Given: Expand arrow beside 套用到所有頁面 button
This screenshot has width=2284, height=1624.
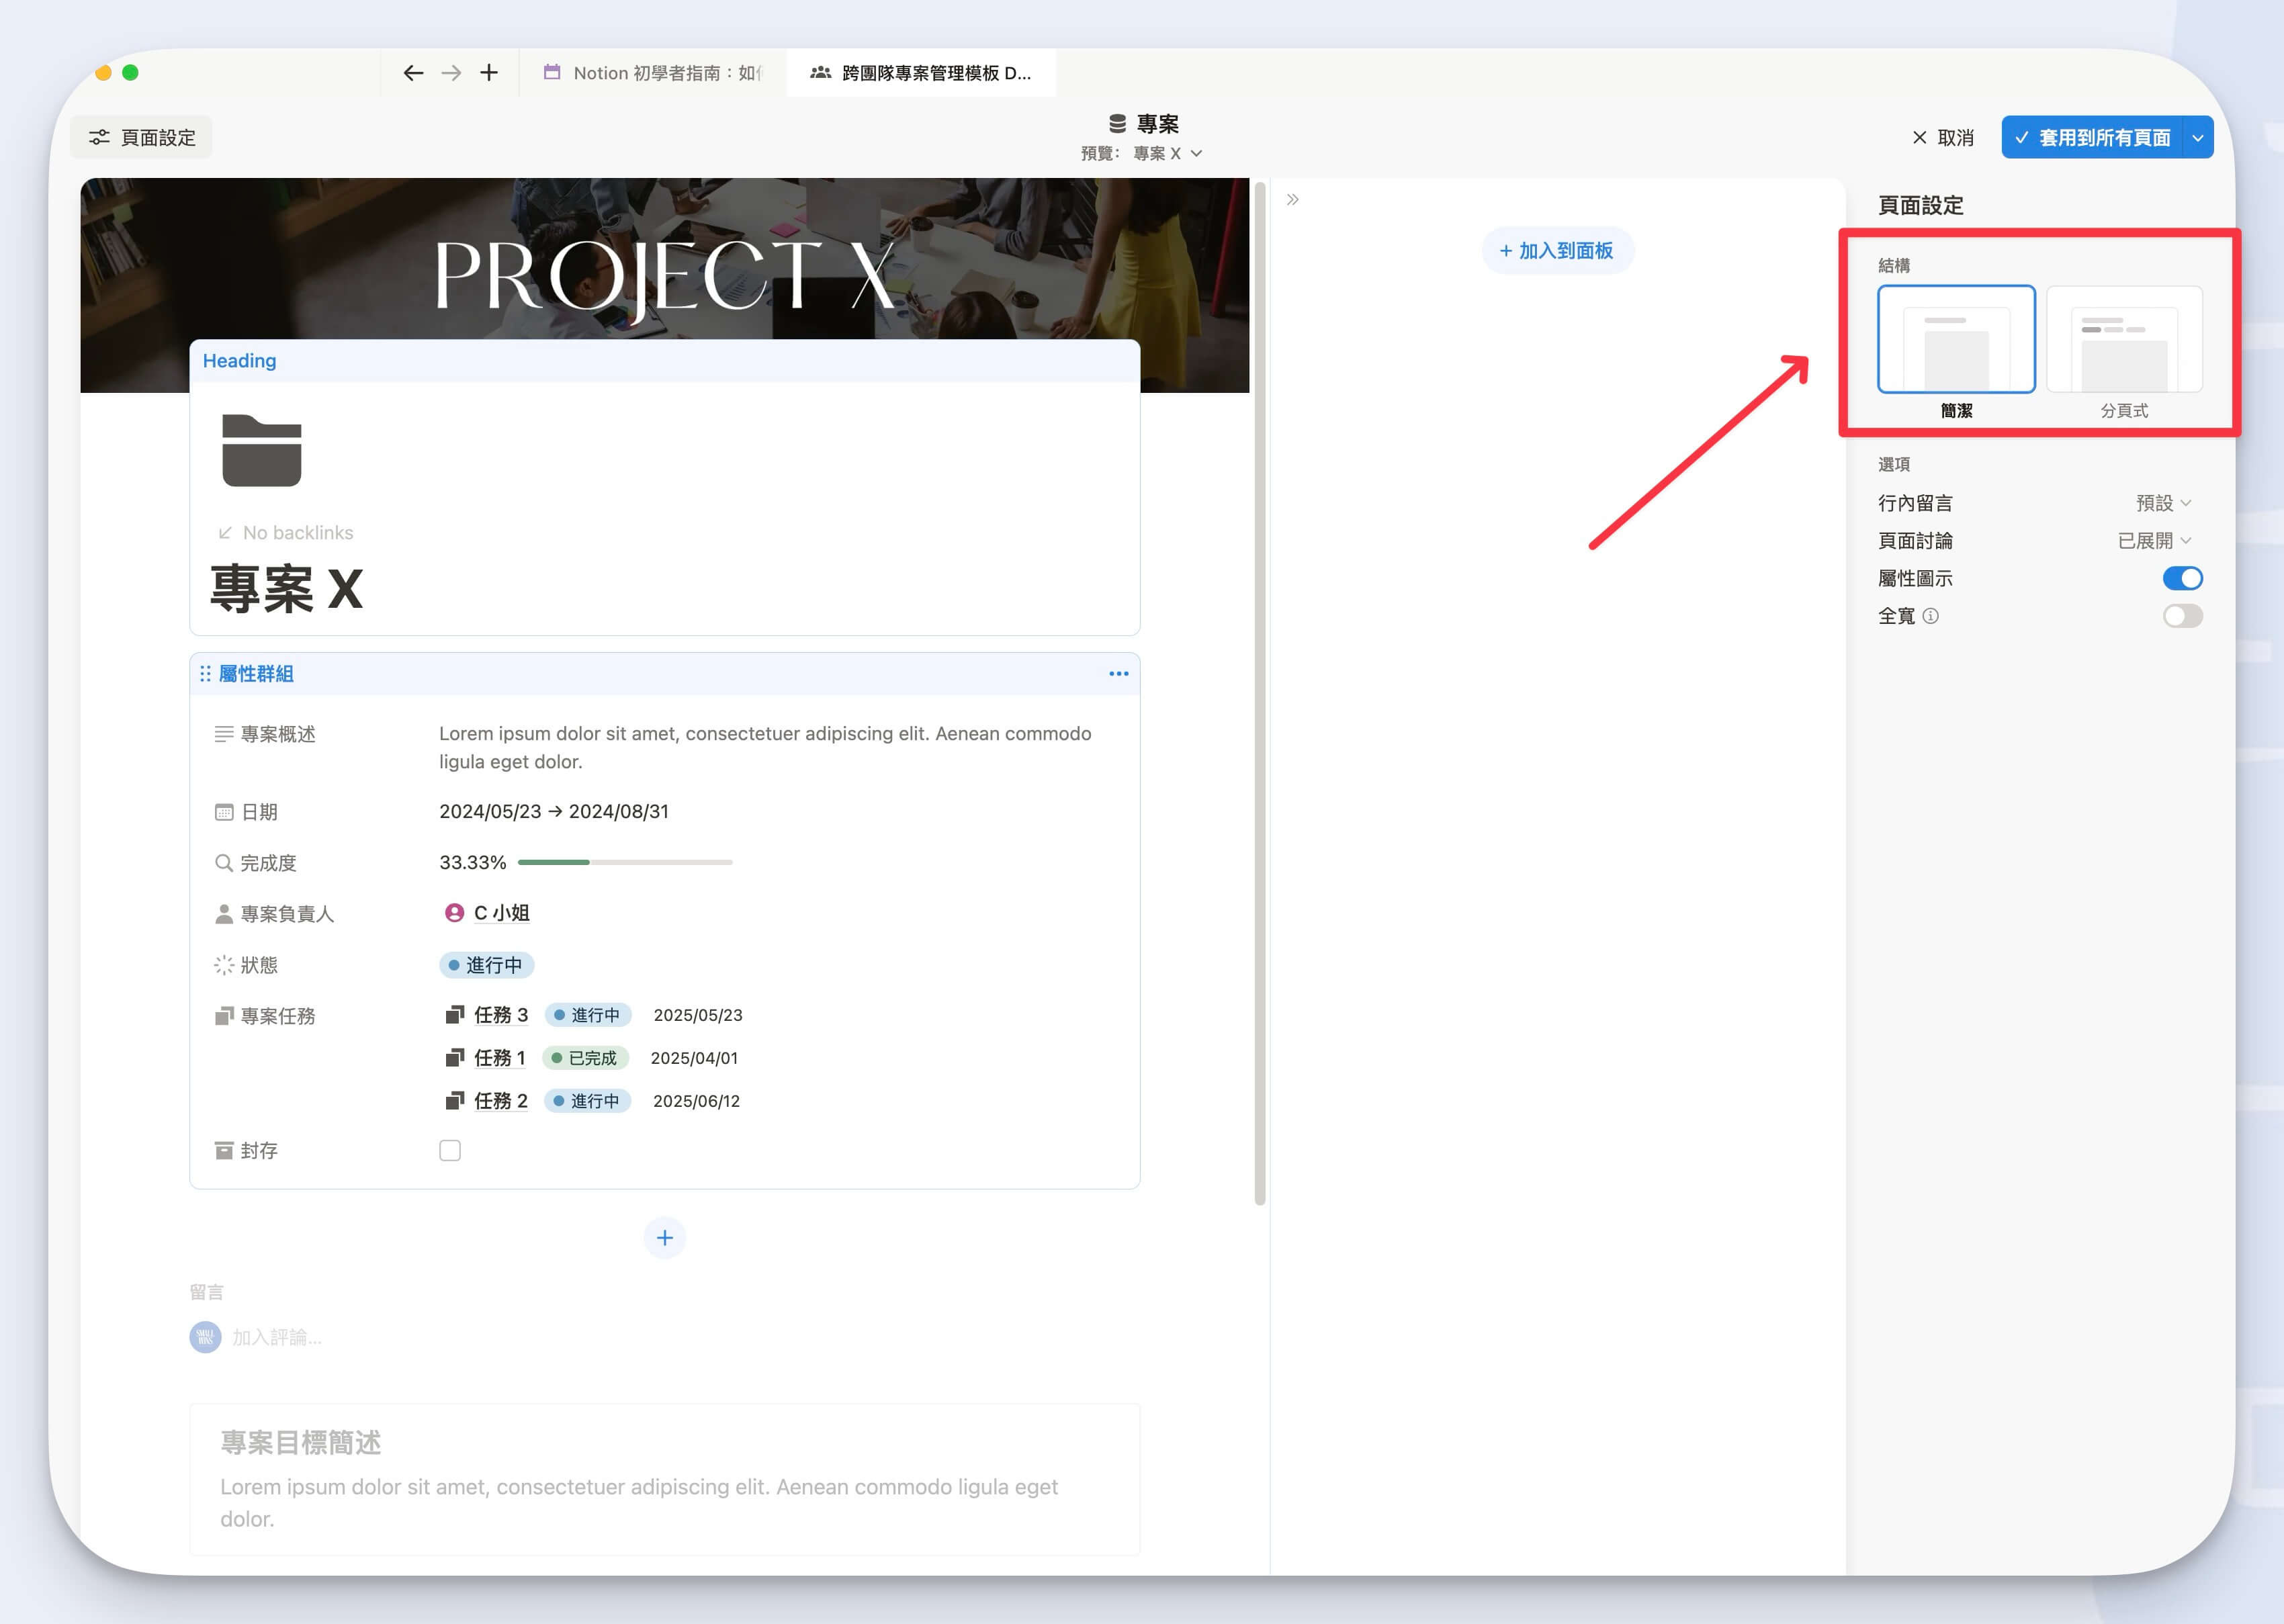Looking at the screenshot, I should tap(2197, 138).
